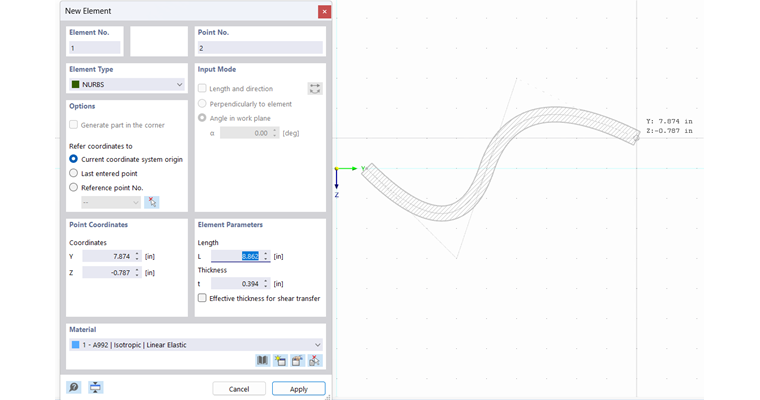Close the New Element dialog
The height and width of the screenshot is (400, 760).
coord(324,12)
